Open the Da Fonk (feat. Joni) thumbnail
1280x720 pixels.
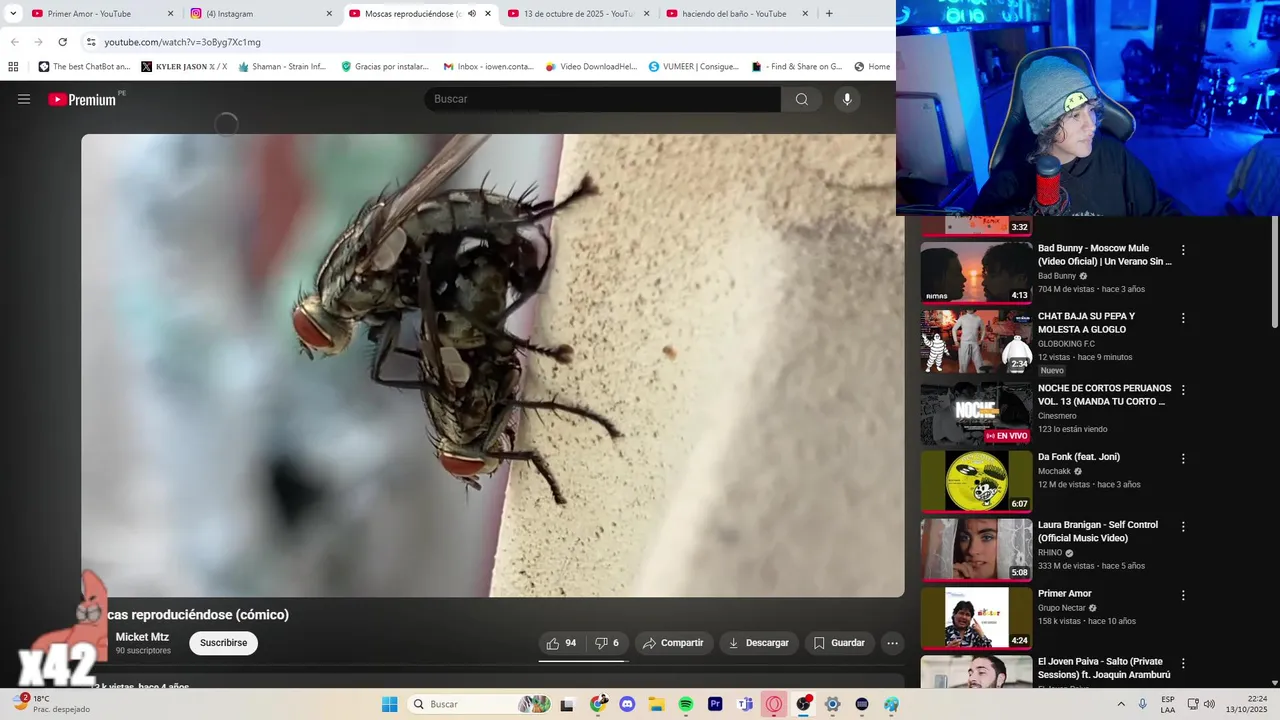(x=976, y=481)
